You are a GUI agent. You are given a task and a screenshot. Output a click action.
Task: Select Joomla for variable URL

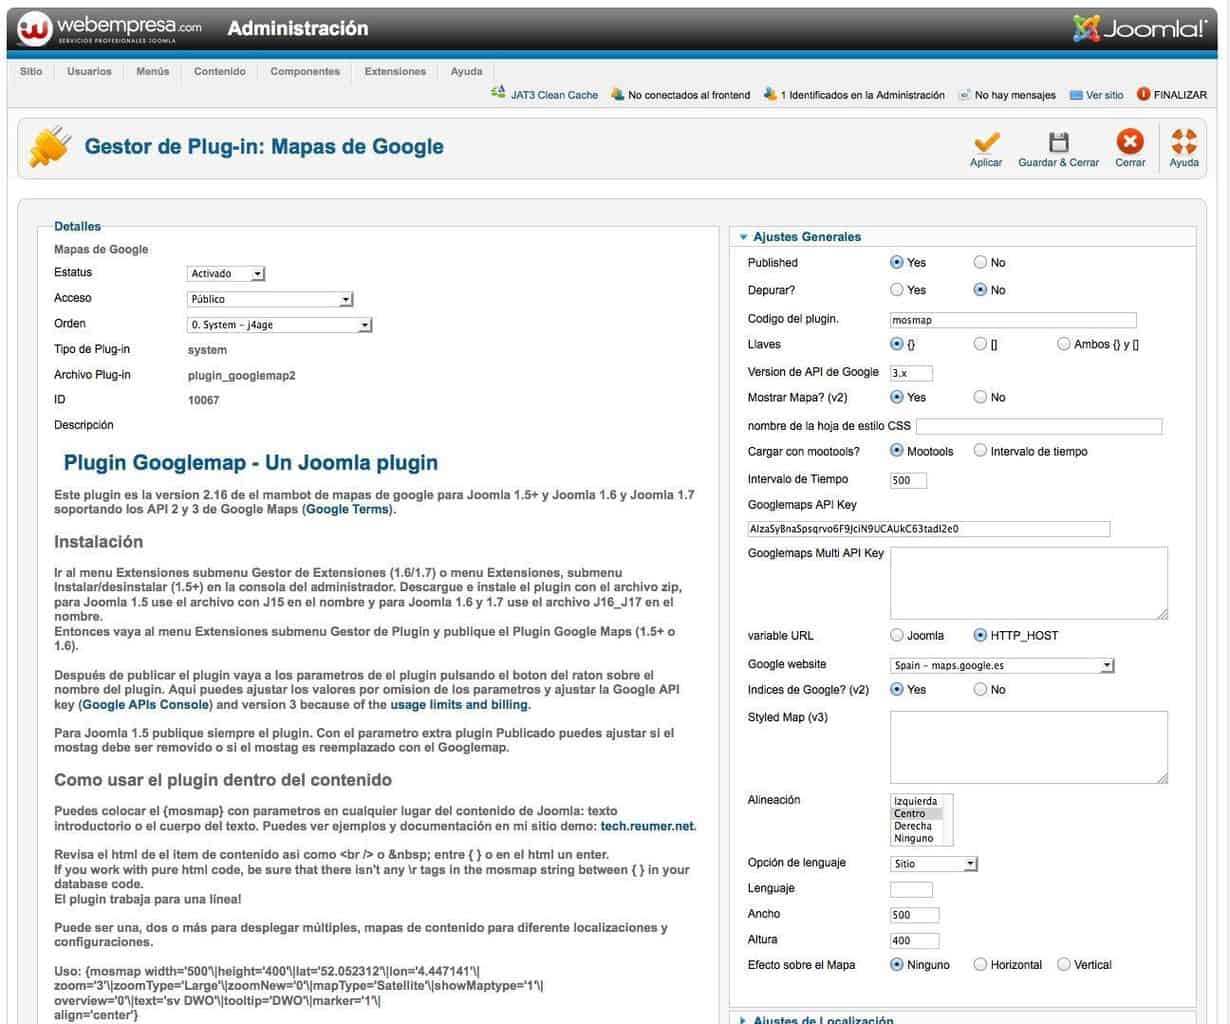897,635
